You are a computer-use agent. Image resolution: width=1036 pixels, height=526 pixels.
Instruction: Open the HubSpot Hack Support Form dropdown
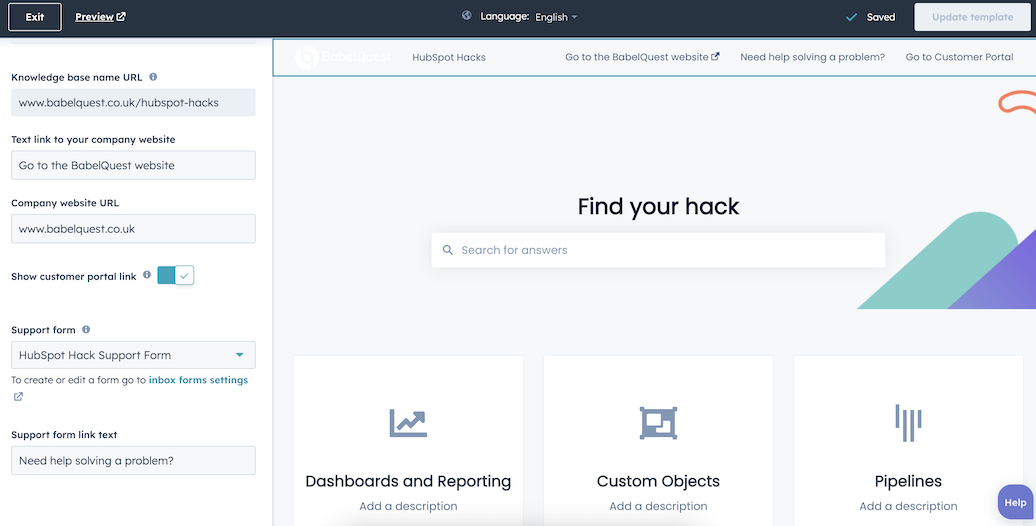point(133,355)
